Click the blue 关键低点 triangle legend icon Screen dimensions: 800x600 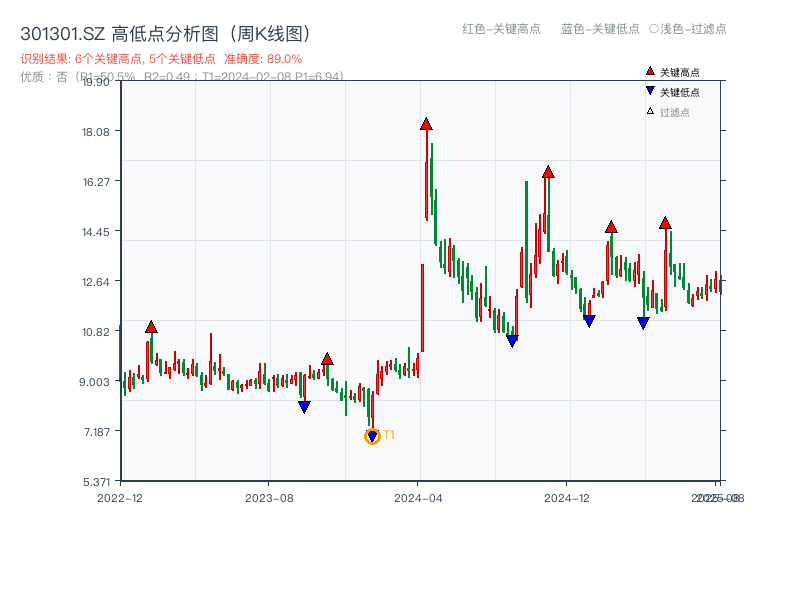(x=649, y=90)
